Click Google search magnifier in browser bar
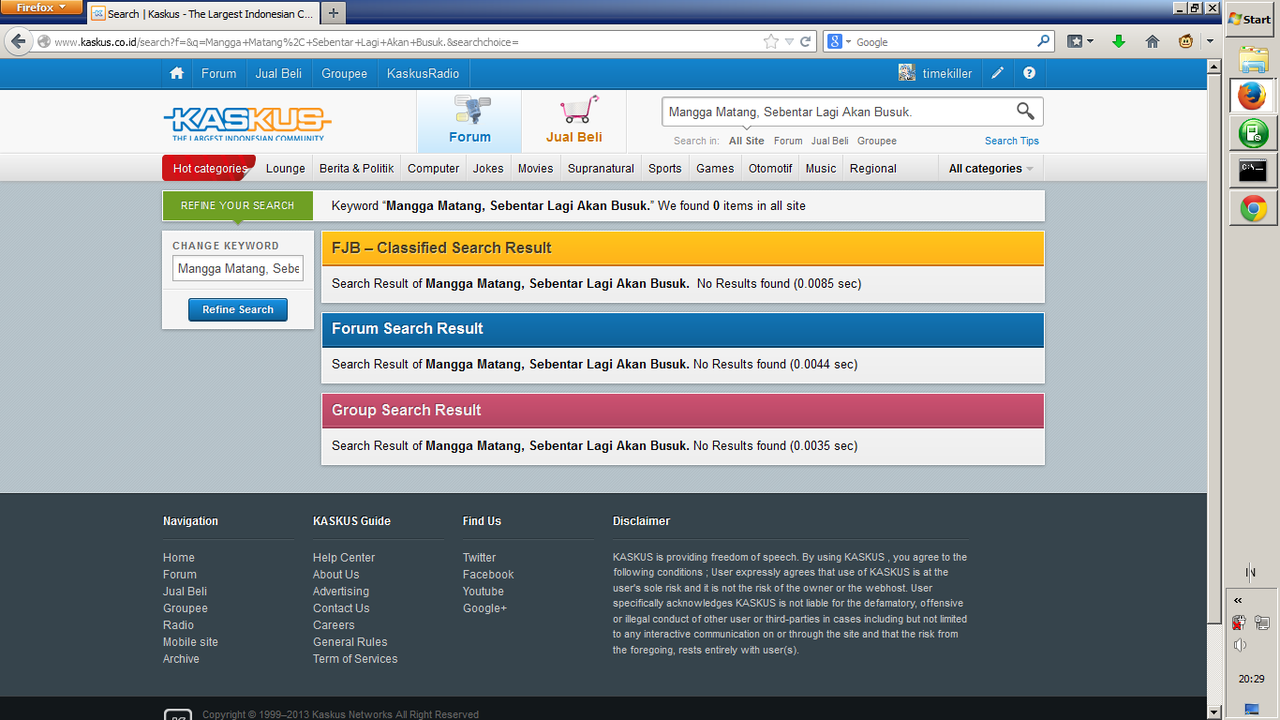The image size is (1280, 720). tap(1043, 42)
